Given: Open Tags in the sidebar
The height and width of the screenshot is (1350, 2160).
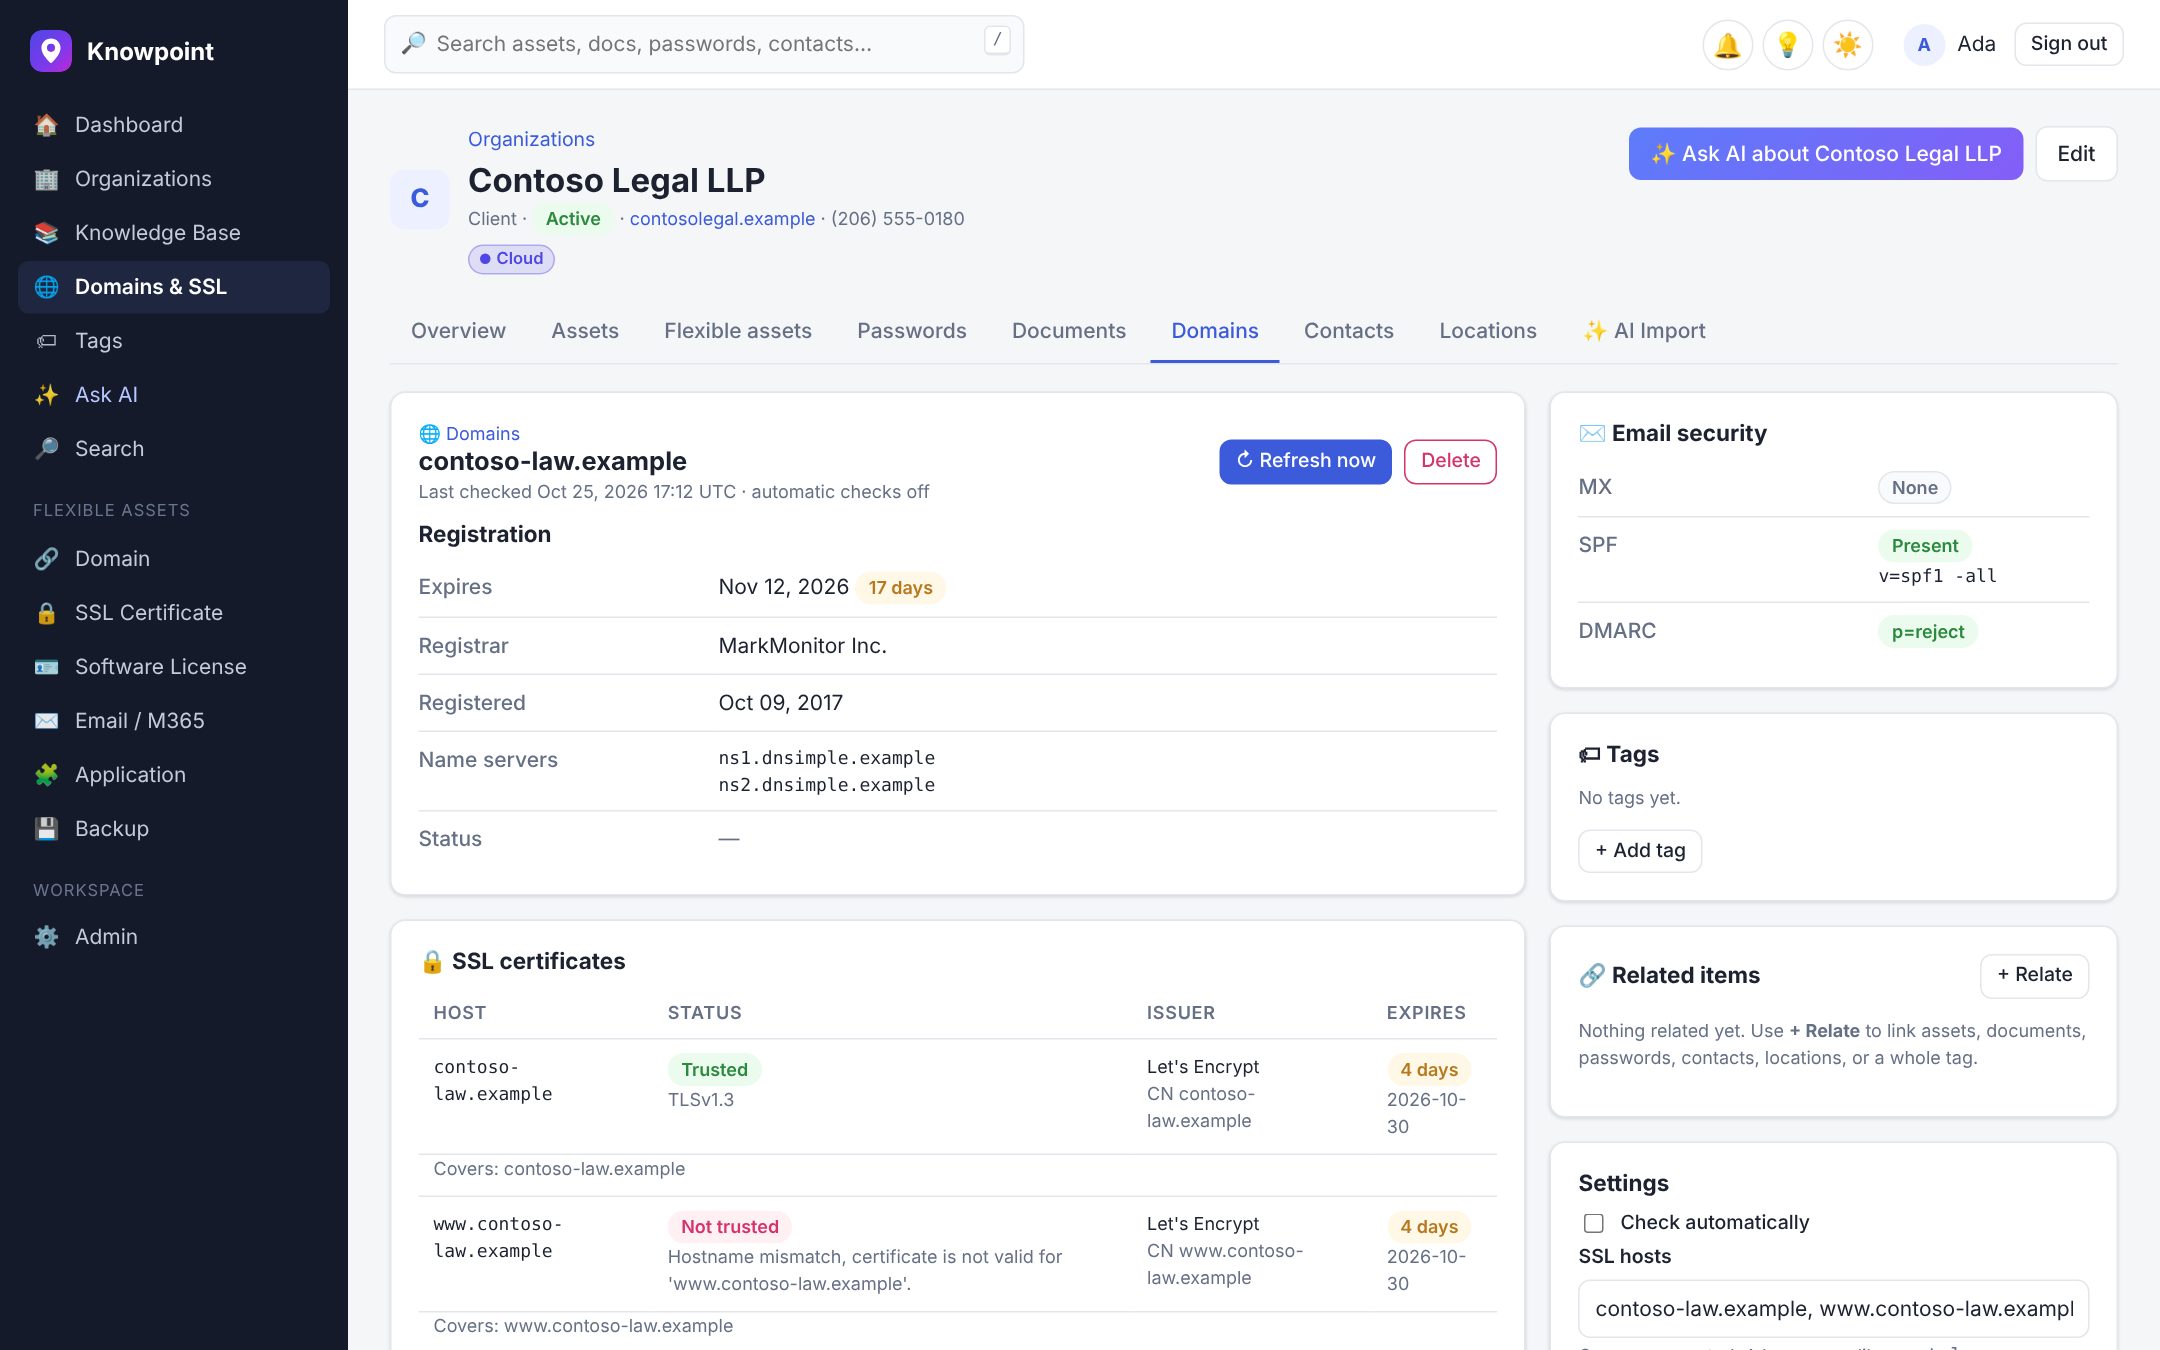Looking at the screenshot, I should coord(174,341).
